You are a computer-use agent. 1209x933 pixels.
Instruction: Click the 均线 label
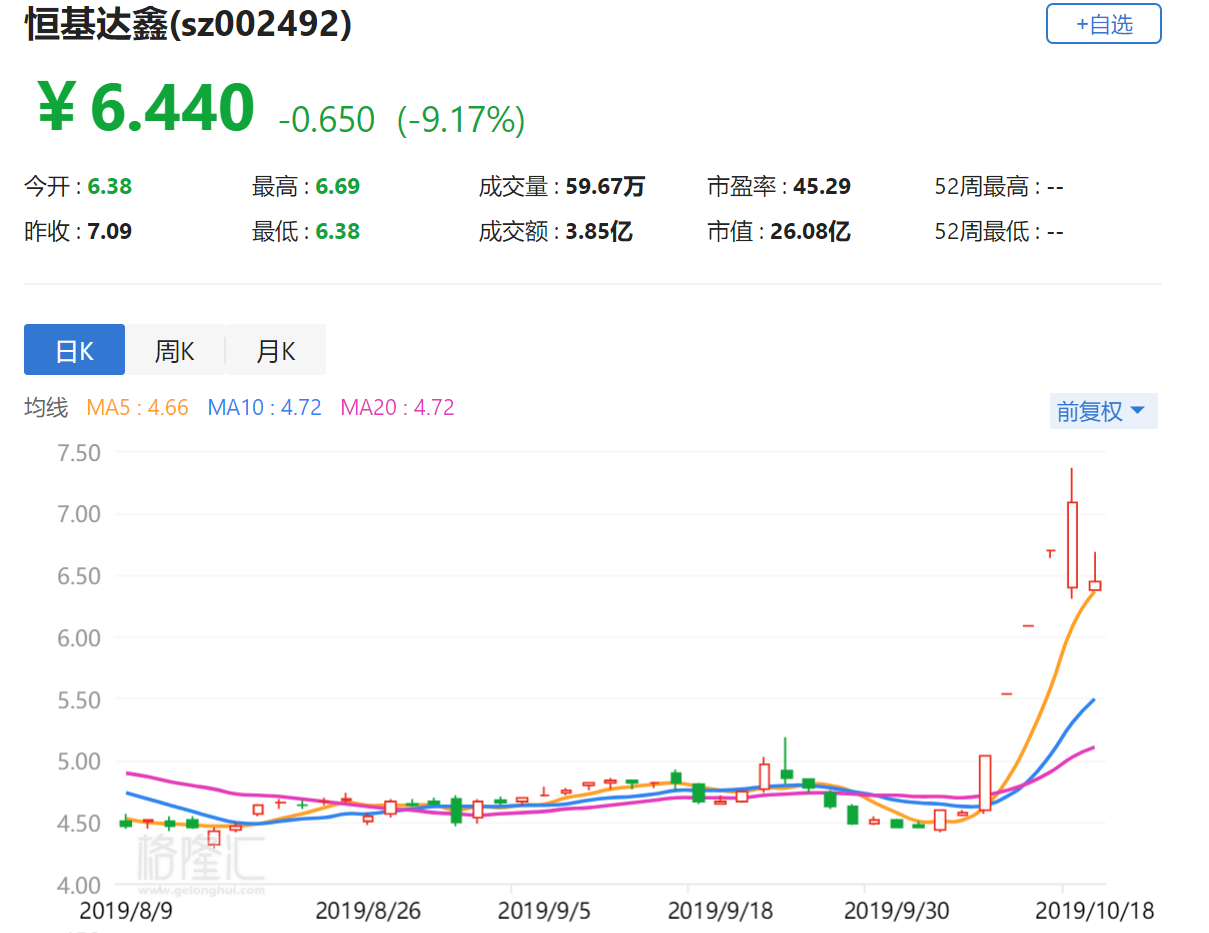pyautogui.click(x=46, y=408)
